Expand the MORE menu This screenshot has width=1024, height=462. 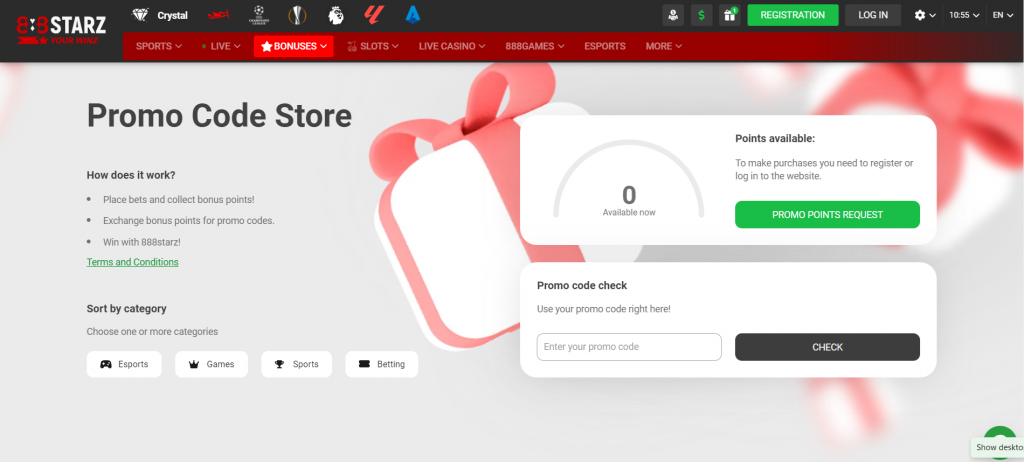click(x=664, y=46)
